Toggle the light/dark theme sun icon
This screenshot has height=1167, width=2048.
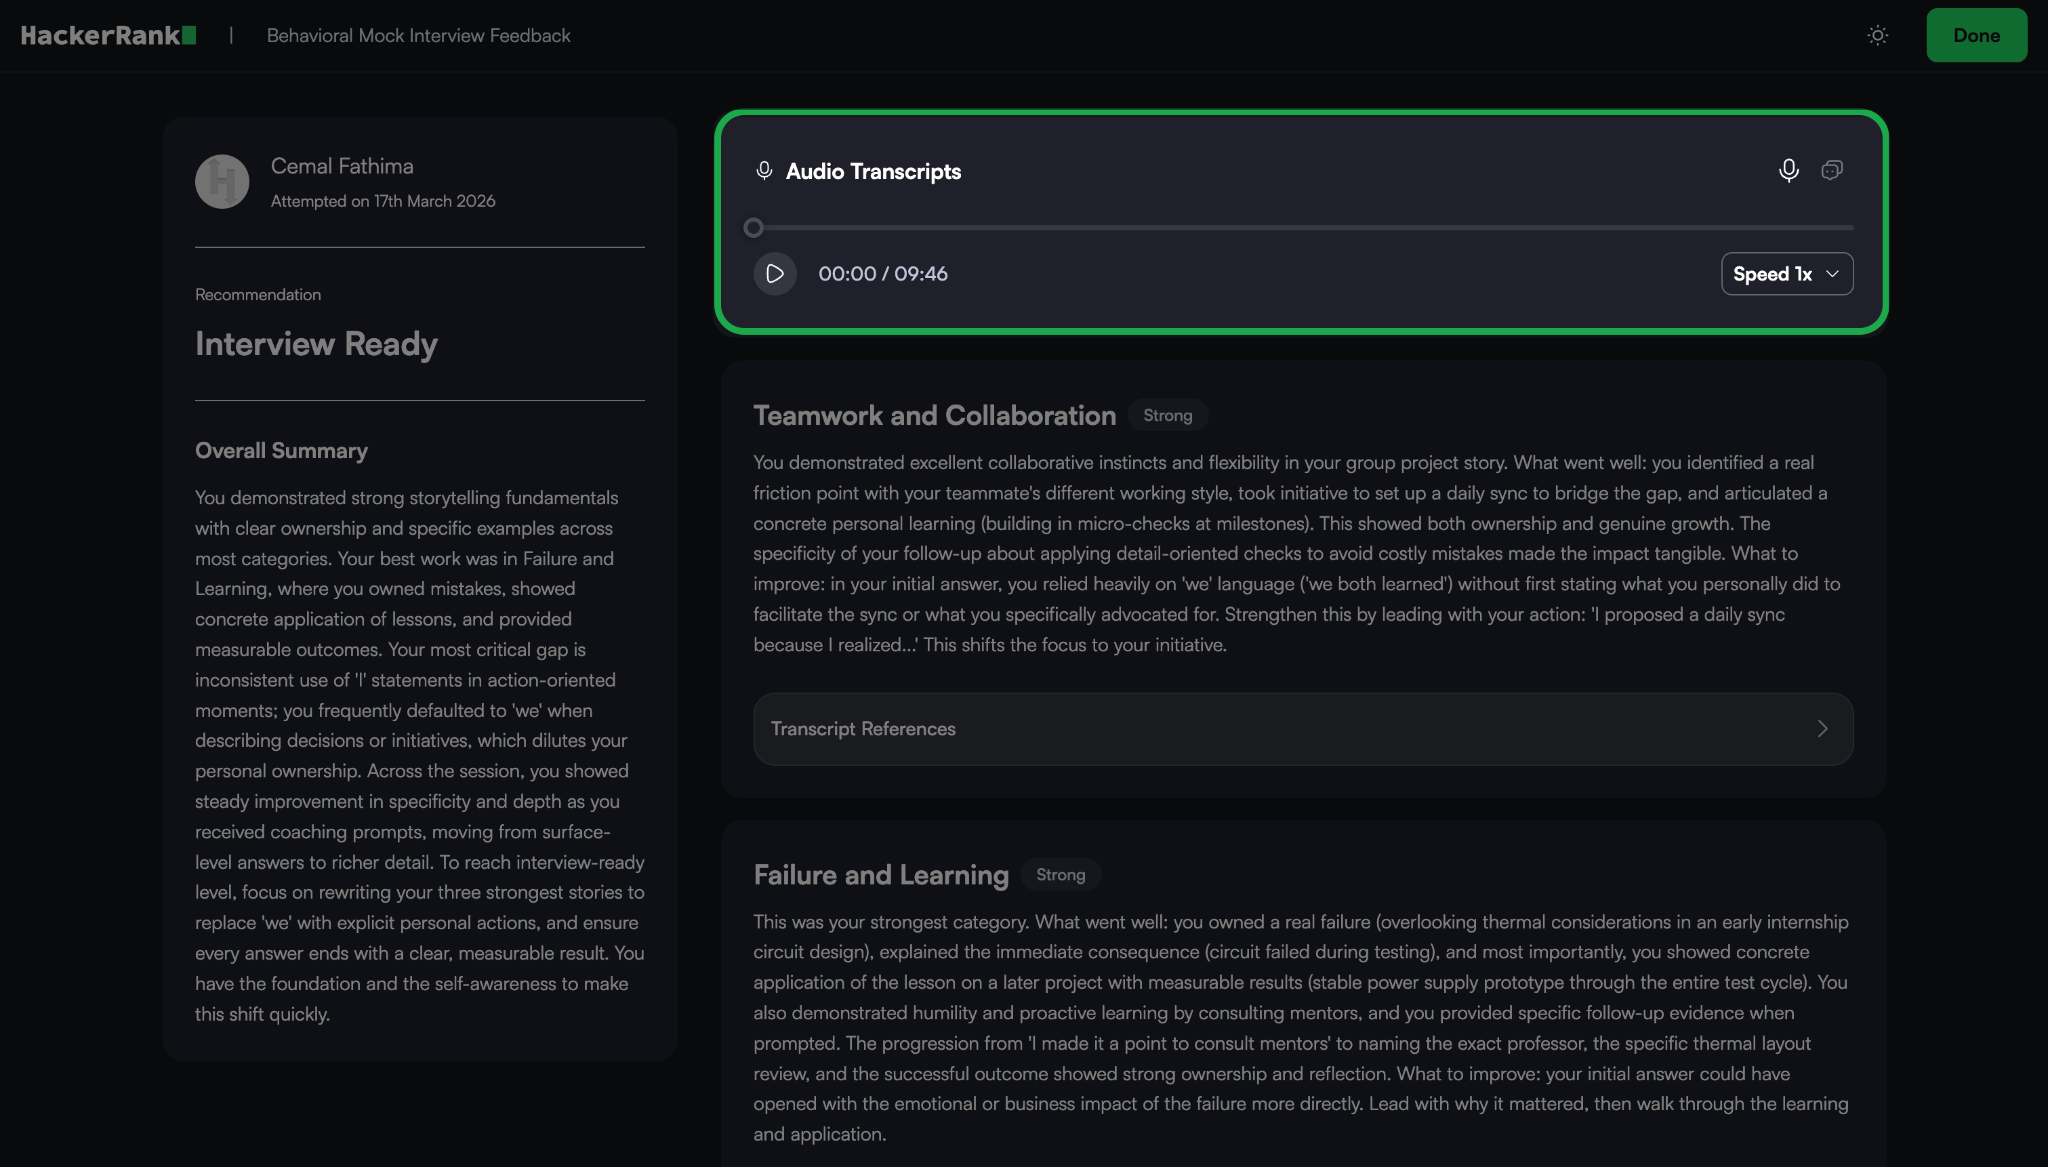point(1877,36)
